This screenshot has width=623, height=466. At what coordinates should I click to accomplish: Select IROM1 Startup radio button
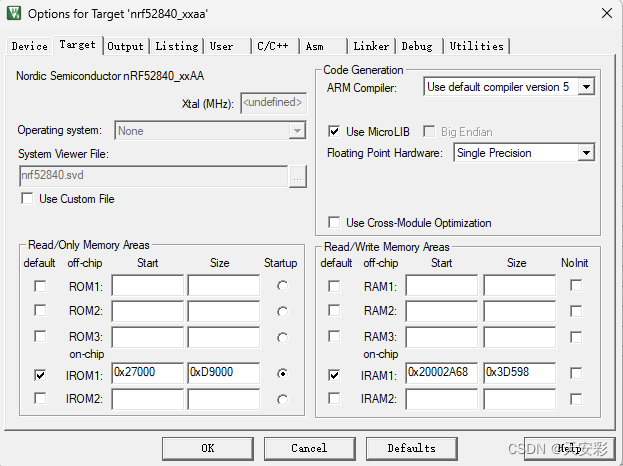tap(282, 373)
